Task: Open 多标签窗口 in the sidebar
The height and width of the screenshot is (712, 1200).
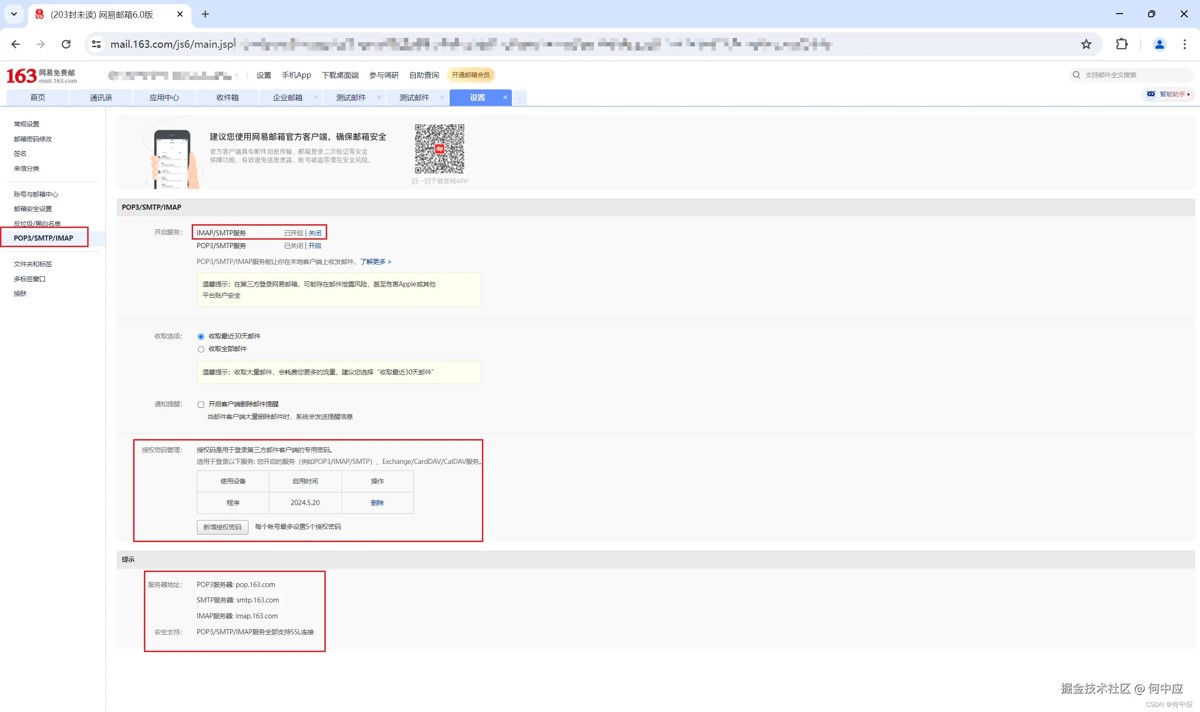Action: tap(30, 279)
